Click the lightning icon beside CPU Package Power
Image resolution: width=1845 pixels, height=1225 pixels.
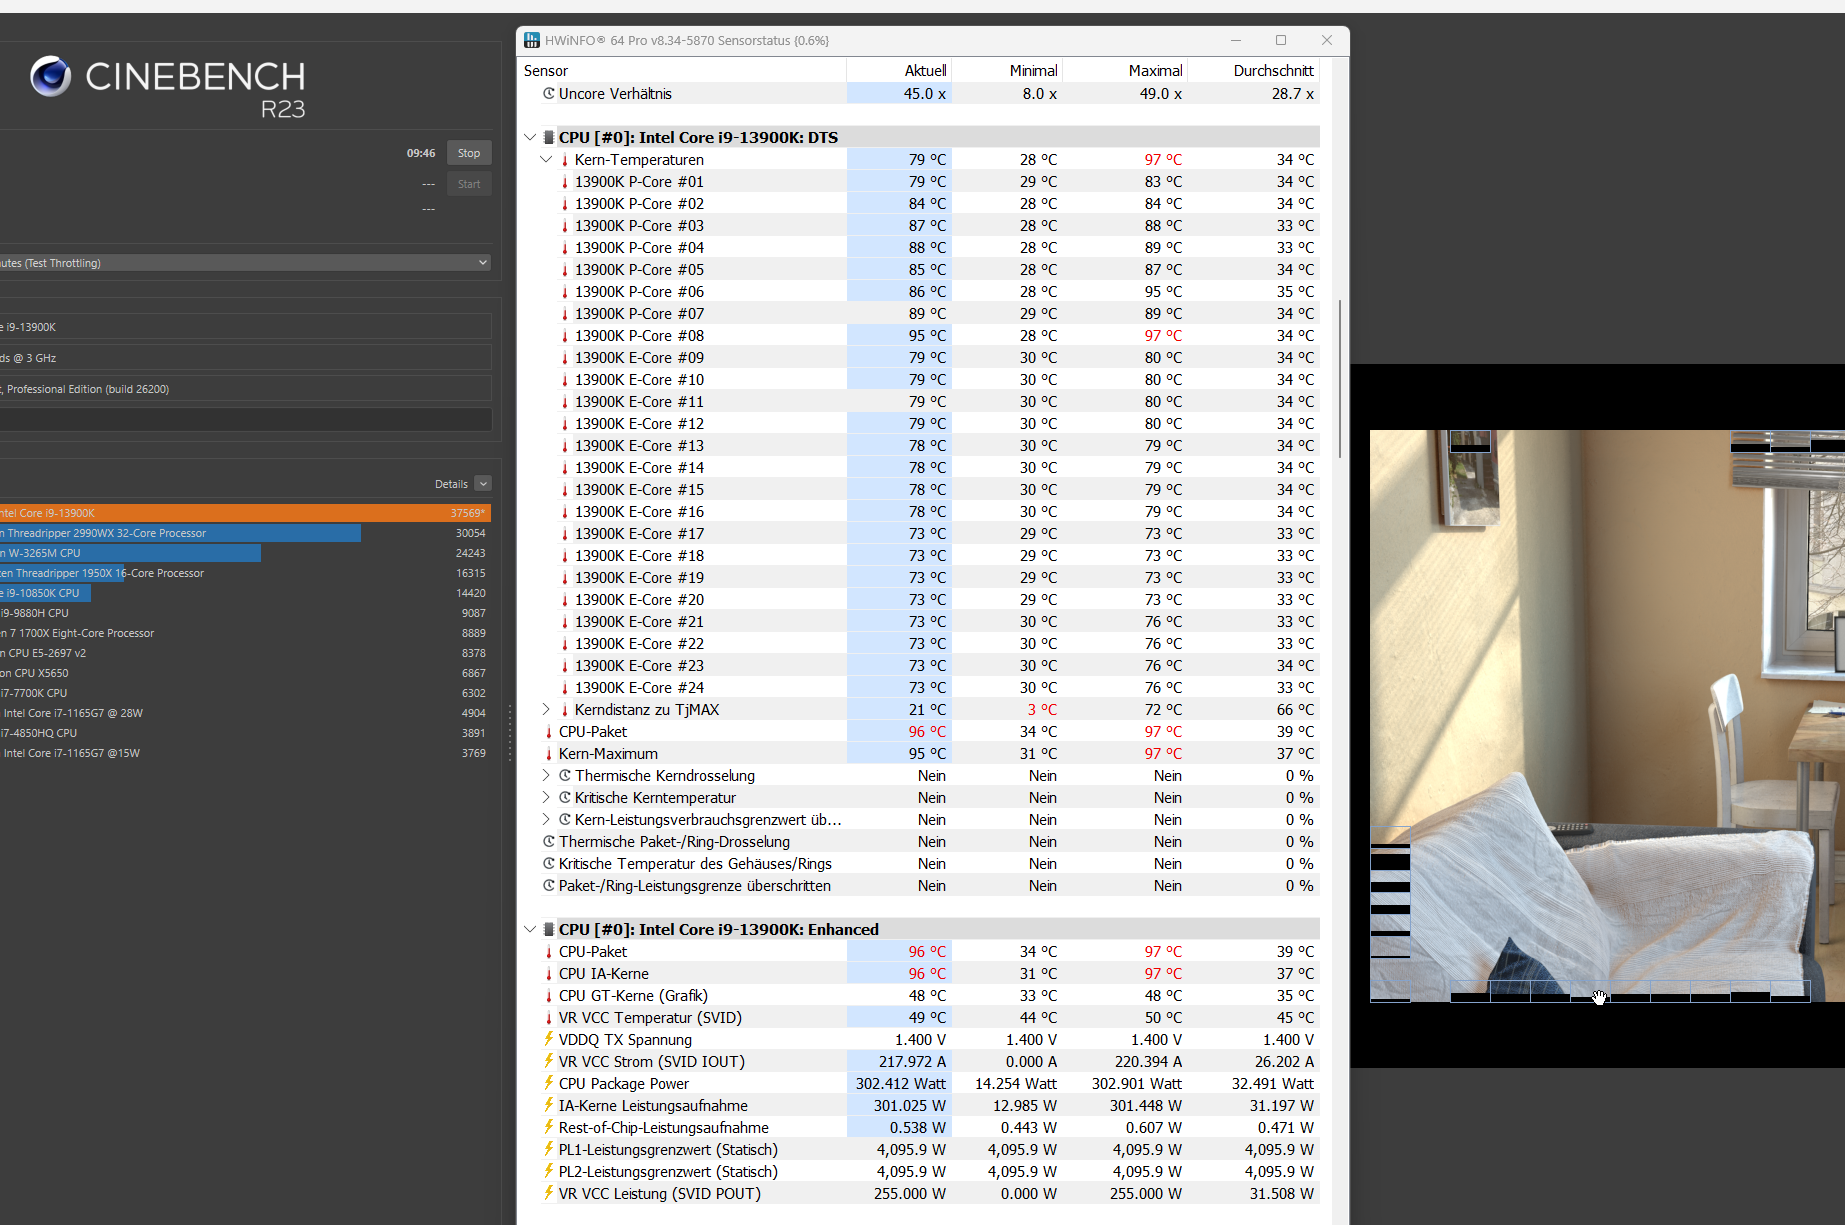[x=549, y=1083]
